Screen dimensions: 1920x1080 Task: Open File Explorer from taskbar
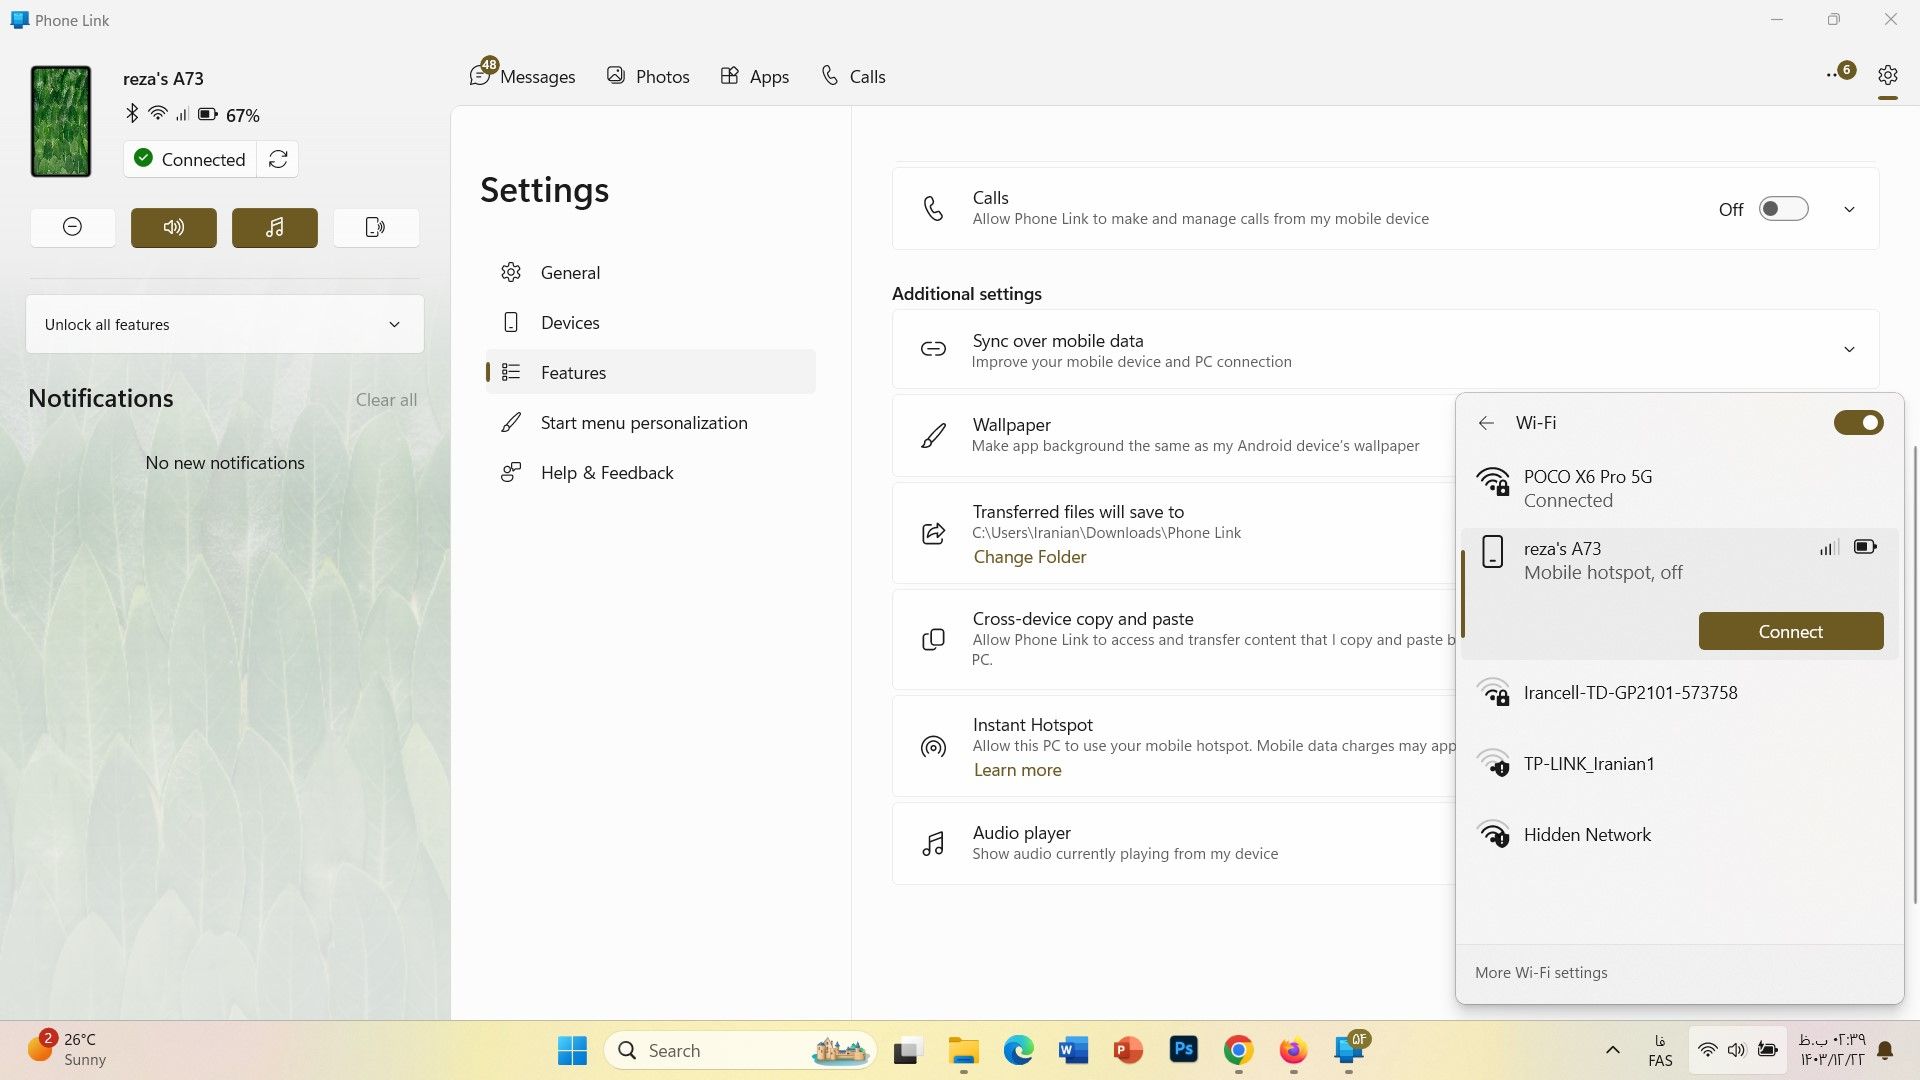click(963, 1050)
